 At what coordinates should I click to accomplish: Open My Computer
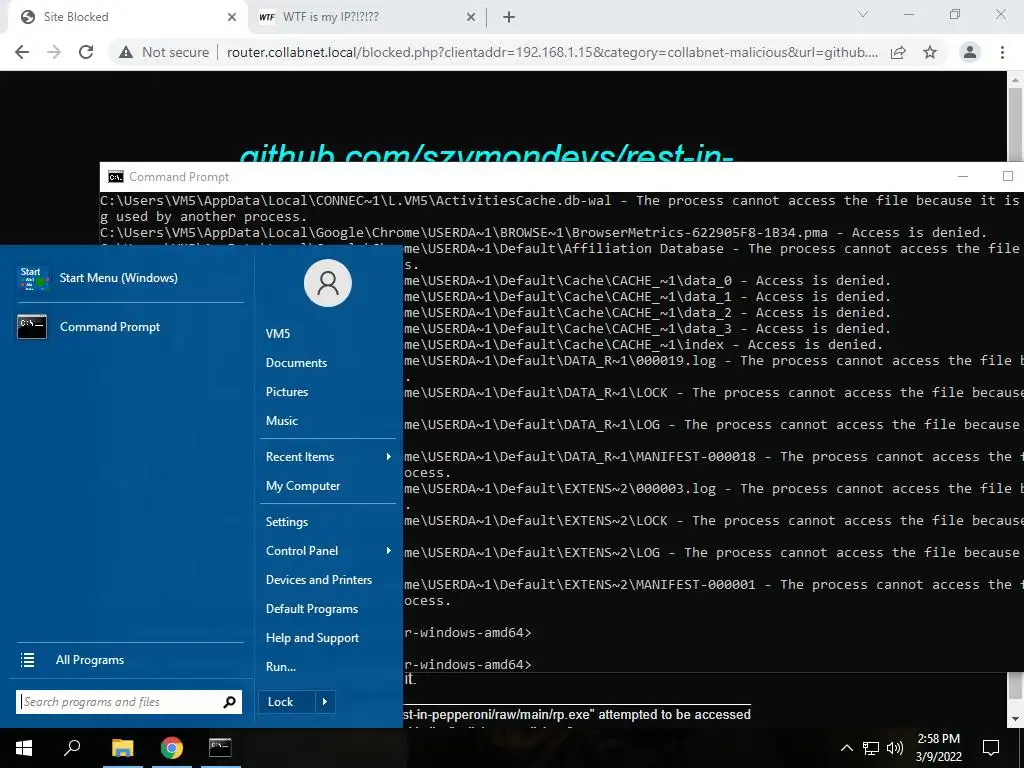[302, 486]
